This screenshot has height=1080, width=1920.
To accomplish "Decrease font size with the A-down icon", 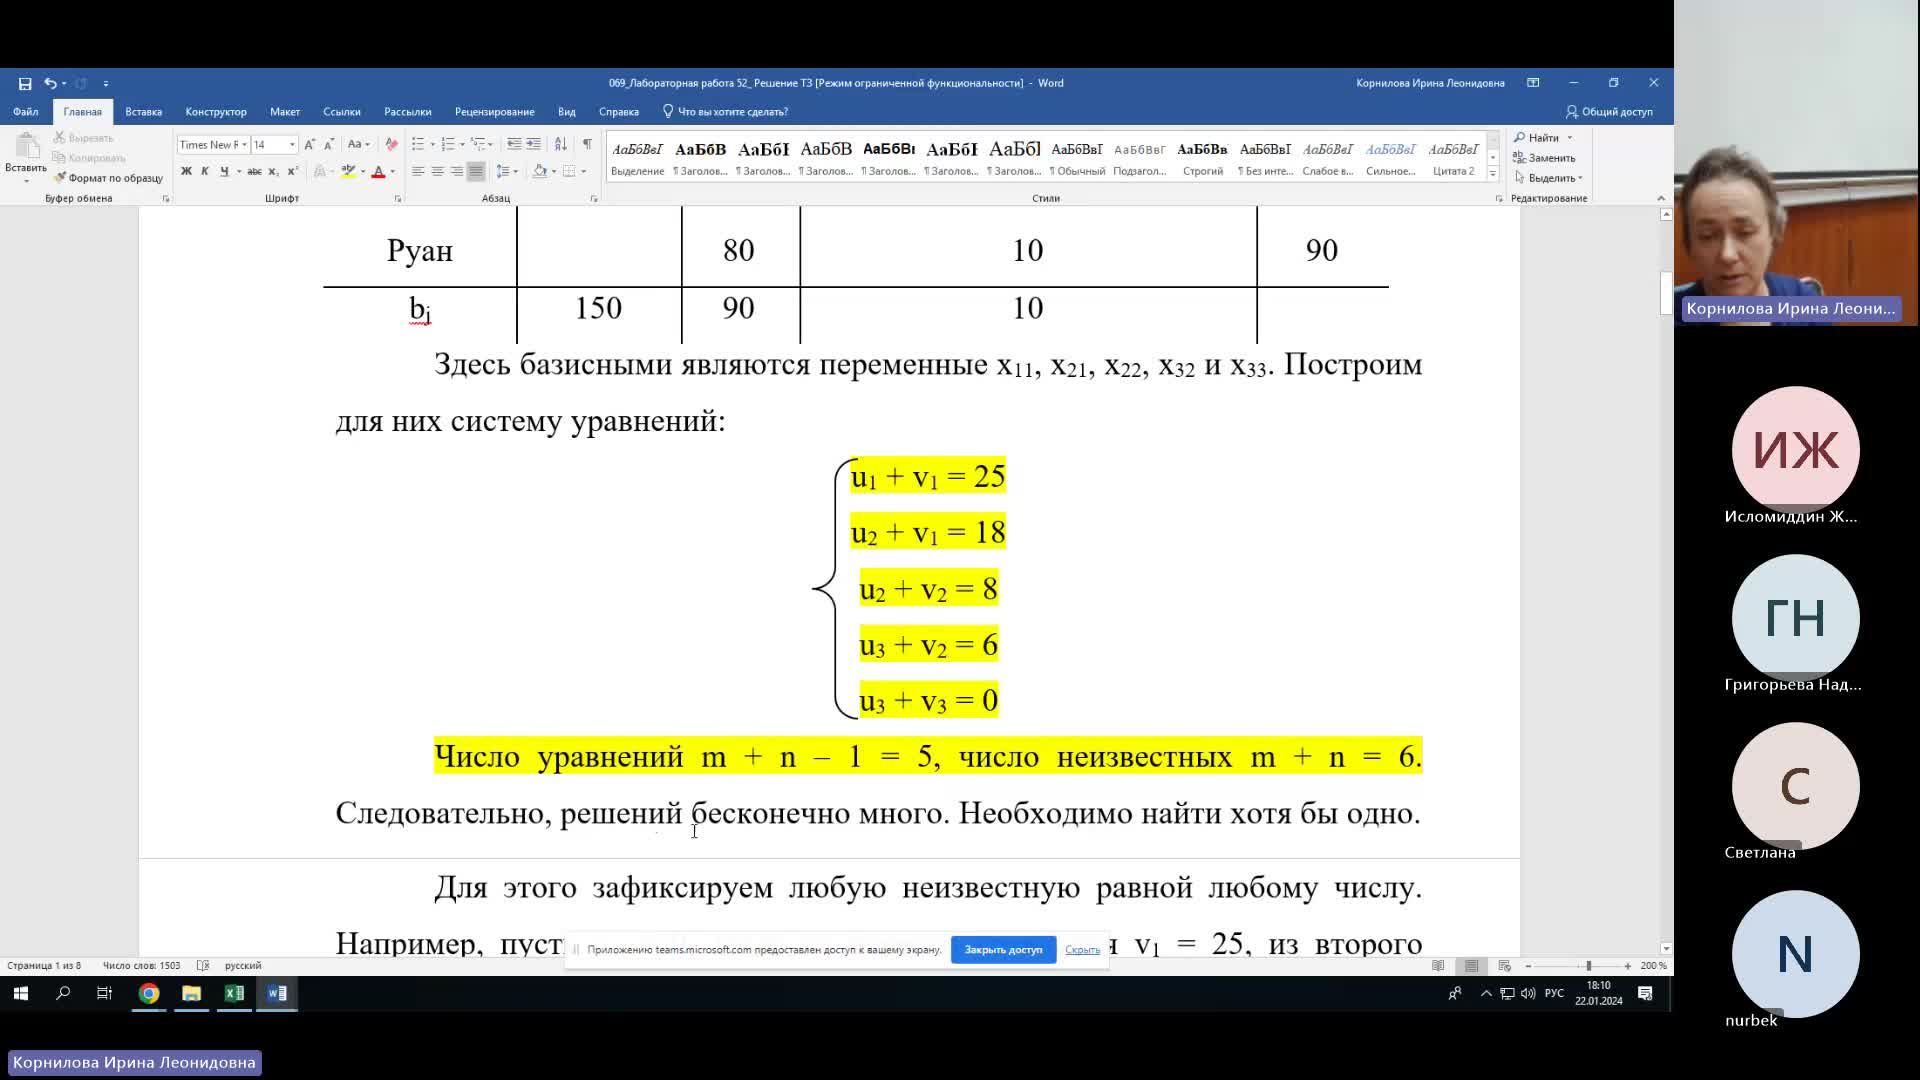I will pyautogui.click(x=328, y=145).
